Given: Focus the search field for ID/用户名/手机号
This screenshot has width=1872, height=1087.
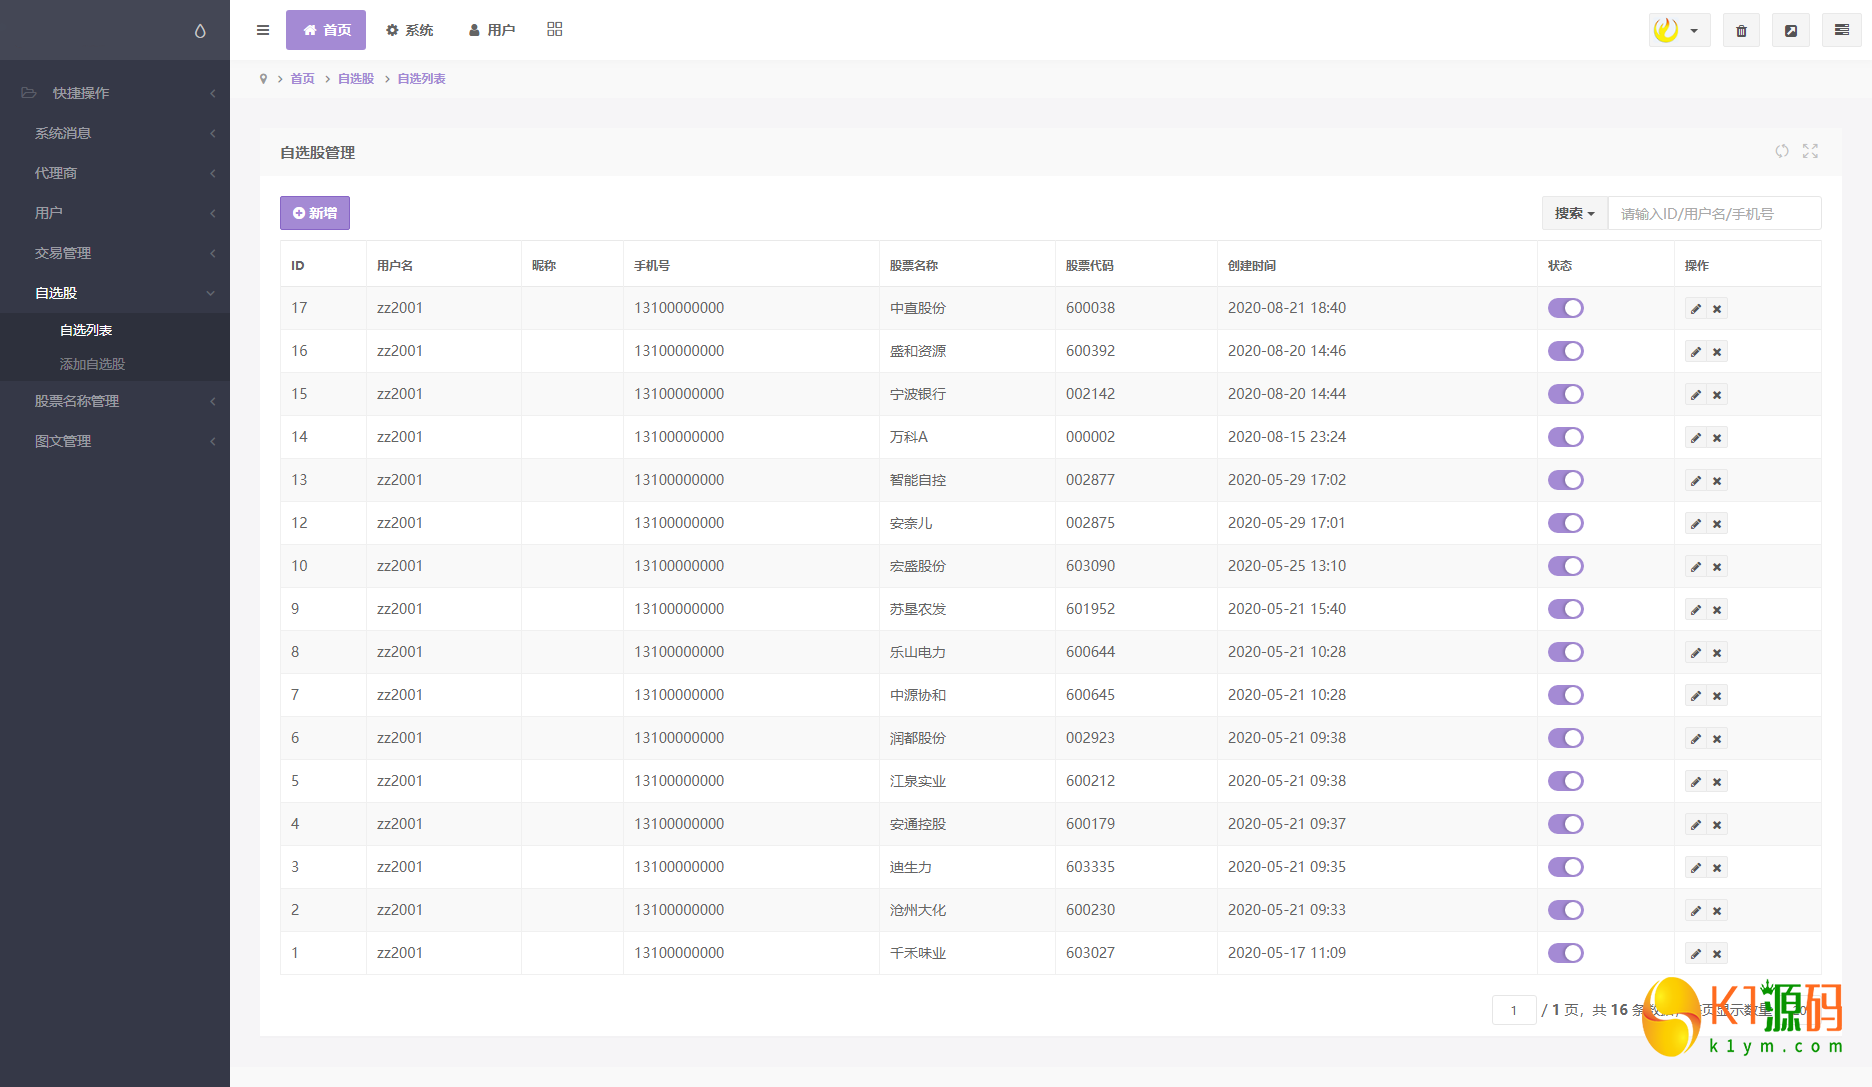Looking at the screenshot, I should pos(1714,213).
